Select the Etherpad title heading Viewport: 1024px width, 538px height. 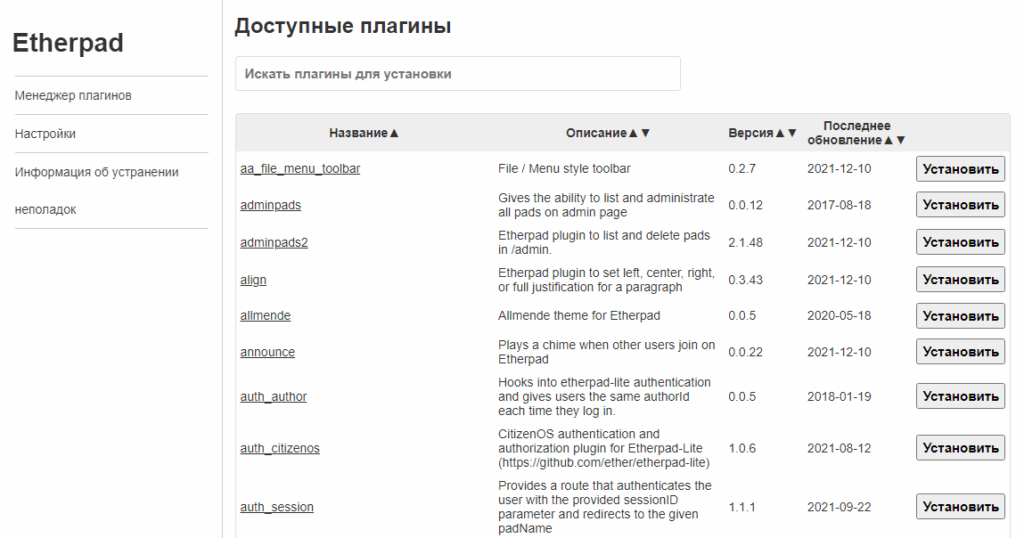click(x=68, y=43)
